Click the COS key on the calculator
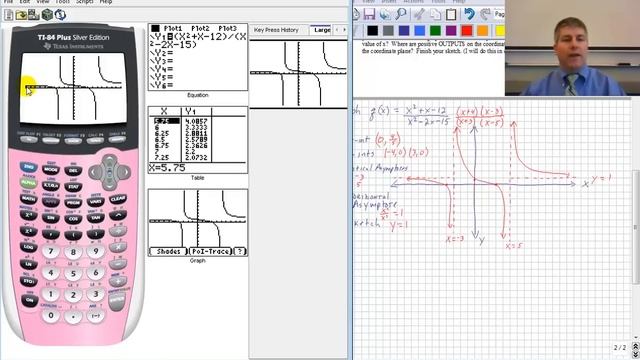The width and height of the screenshot is (640, 360). [x=73, y=219]
